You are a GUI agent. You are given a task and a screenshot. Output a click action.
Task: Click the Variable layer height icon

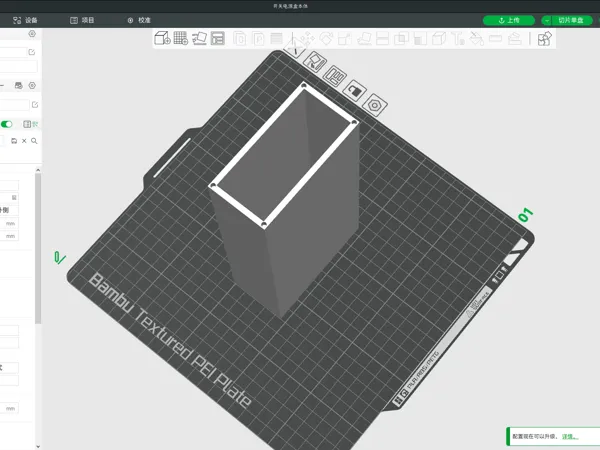click(277, 39)
